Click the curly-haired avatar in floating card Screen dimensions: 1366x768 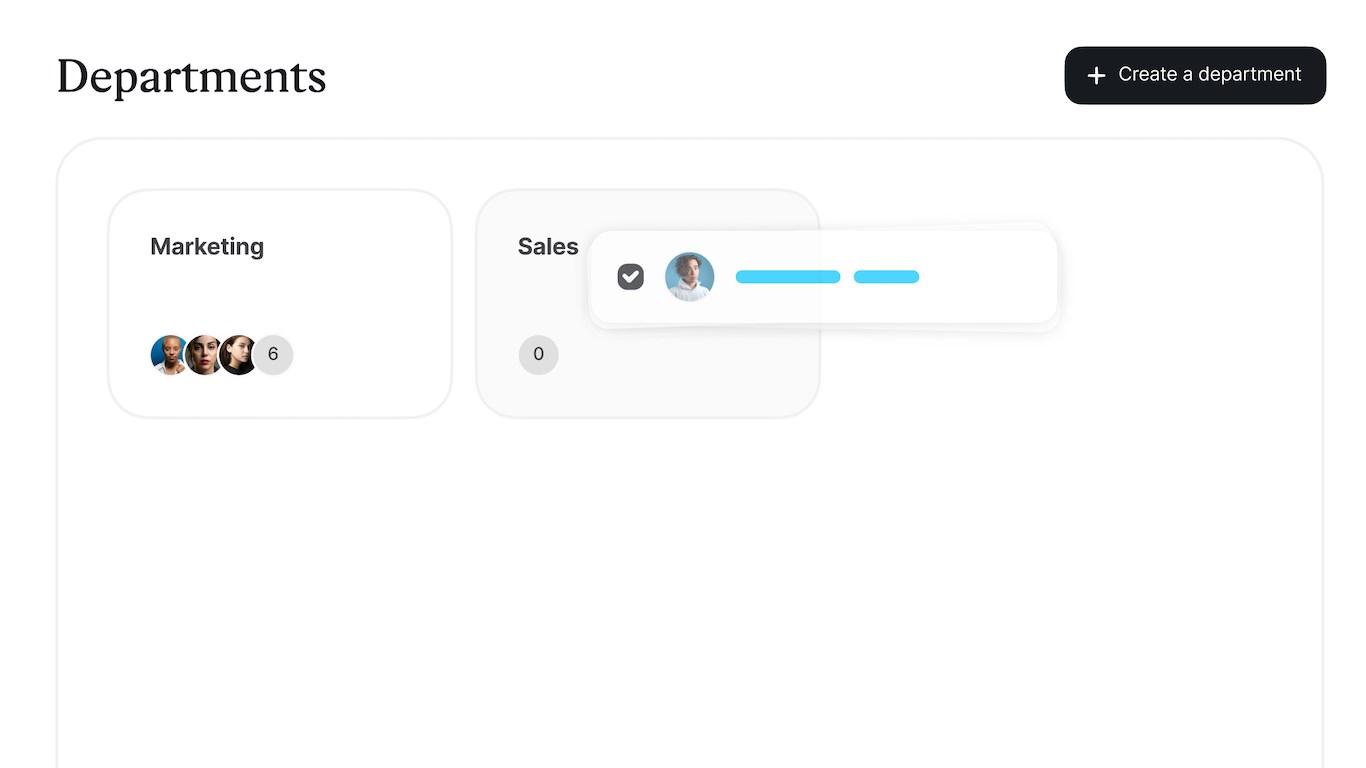690,277
